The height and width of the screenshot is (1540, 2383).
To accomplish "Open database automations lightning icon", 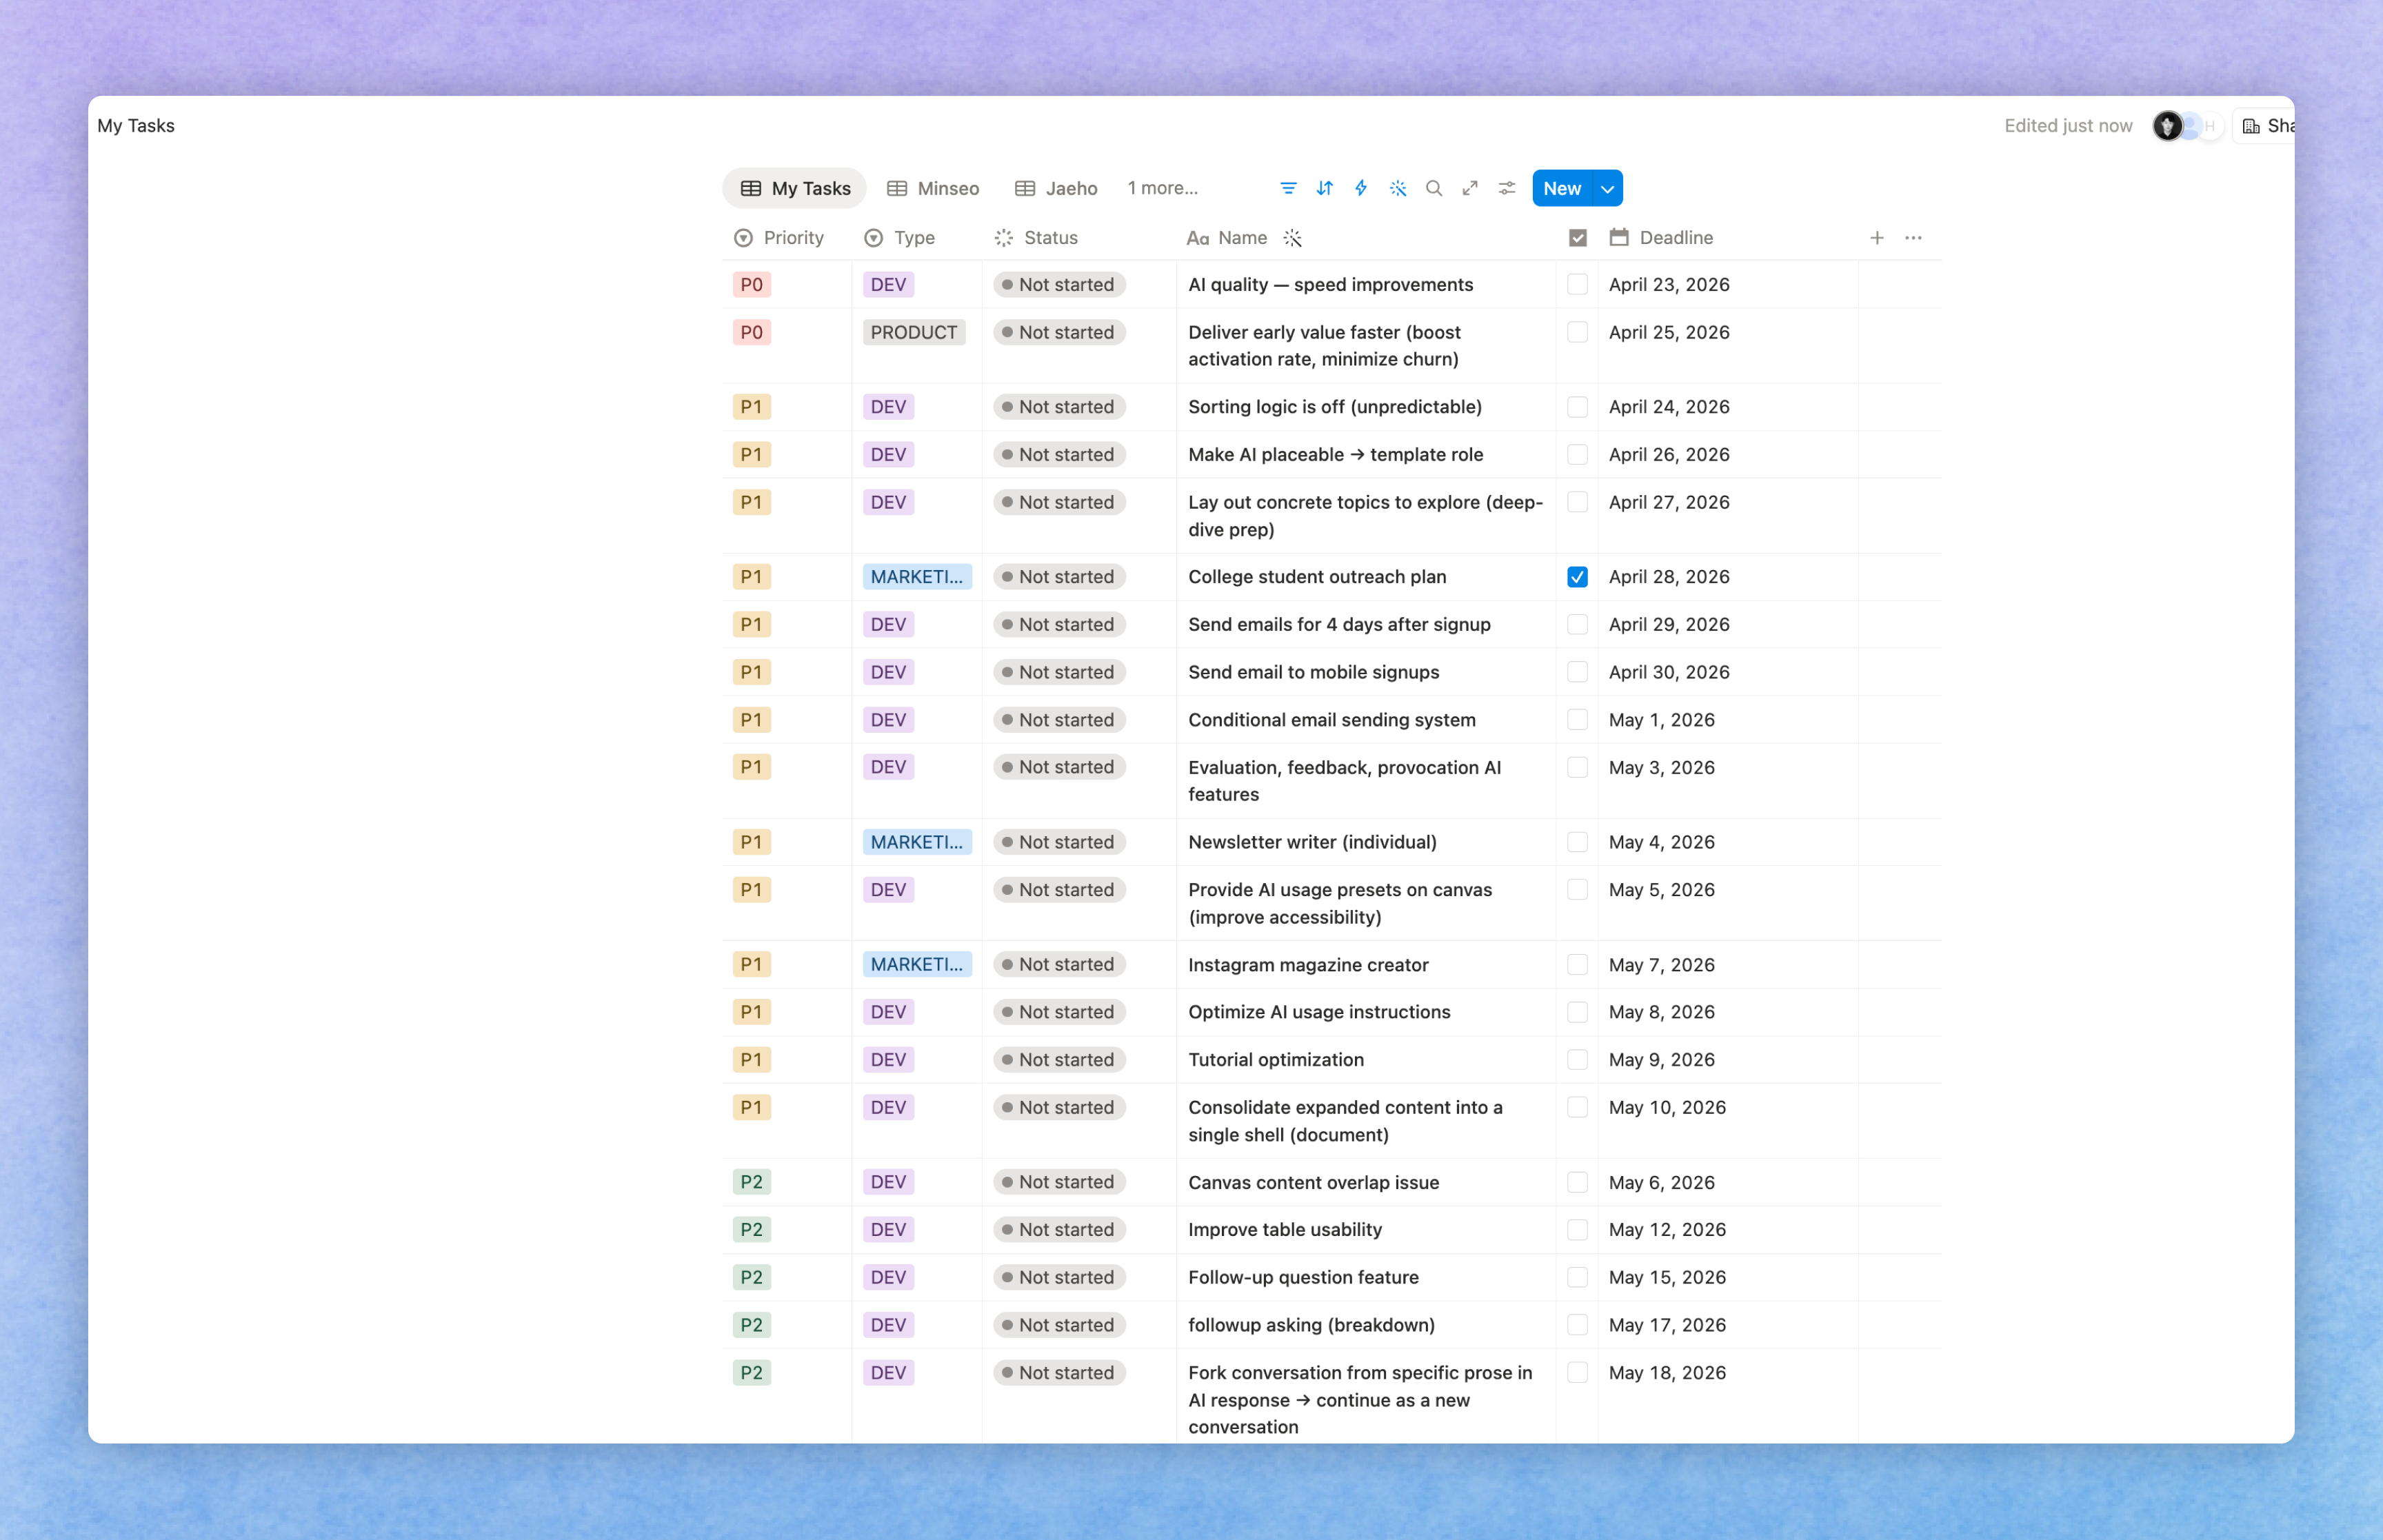I will point(1361,188).
